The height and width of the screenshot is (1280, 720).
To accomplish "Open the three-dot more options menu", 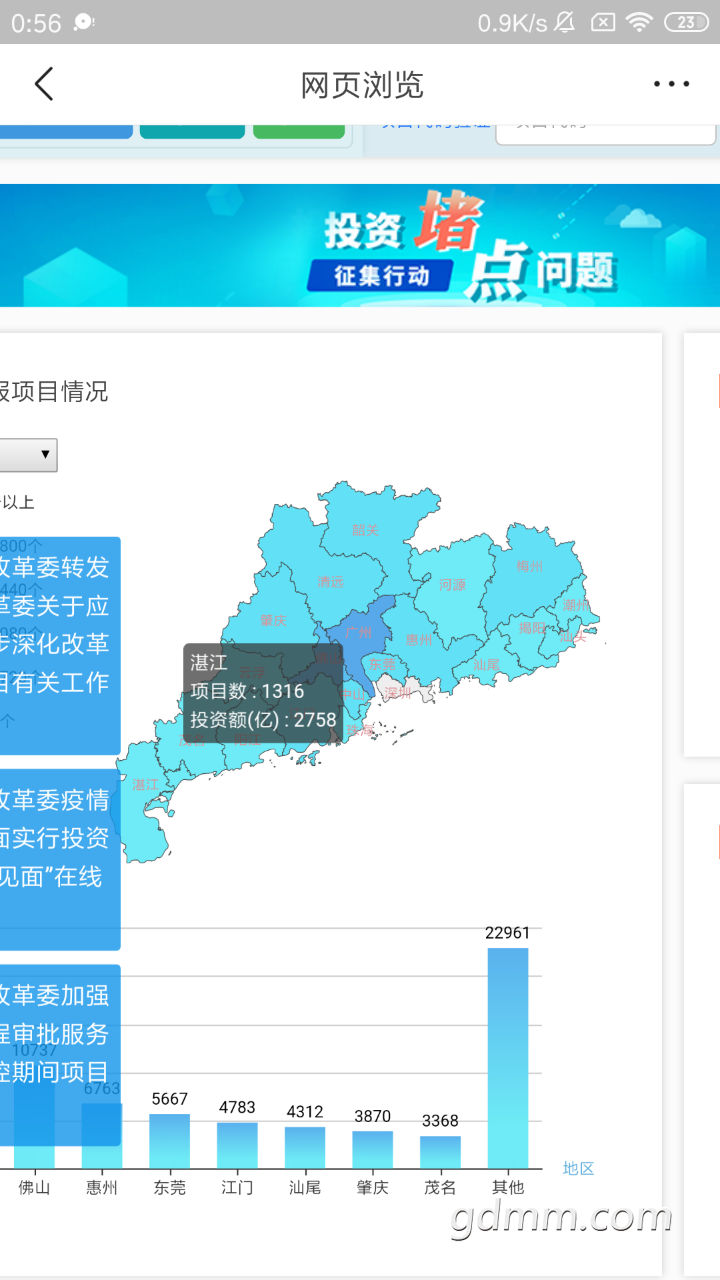I will [671, 85].
